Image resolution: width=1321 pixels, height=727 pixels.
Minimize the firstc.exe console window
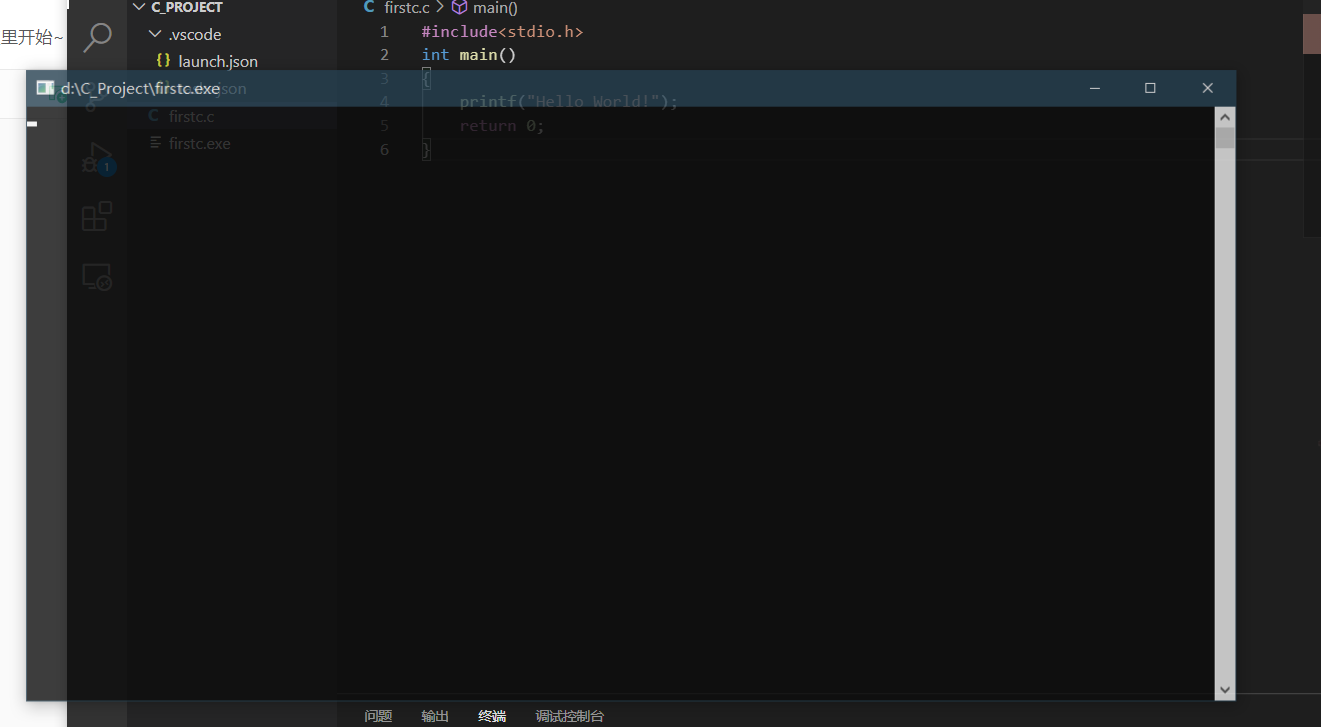click(1095, 88)
